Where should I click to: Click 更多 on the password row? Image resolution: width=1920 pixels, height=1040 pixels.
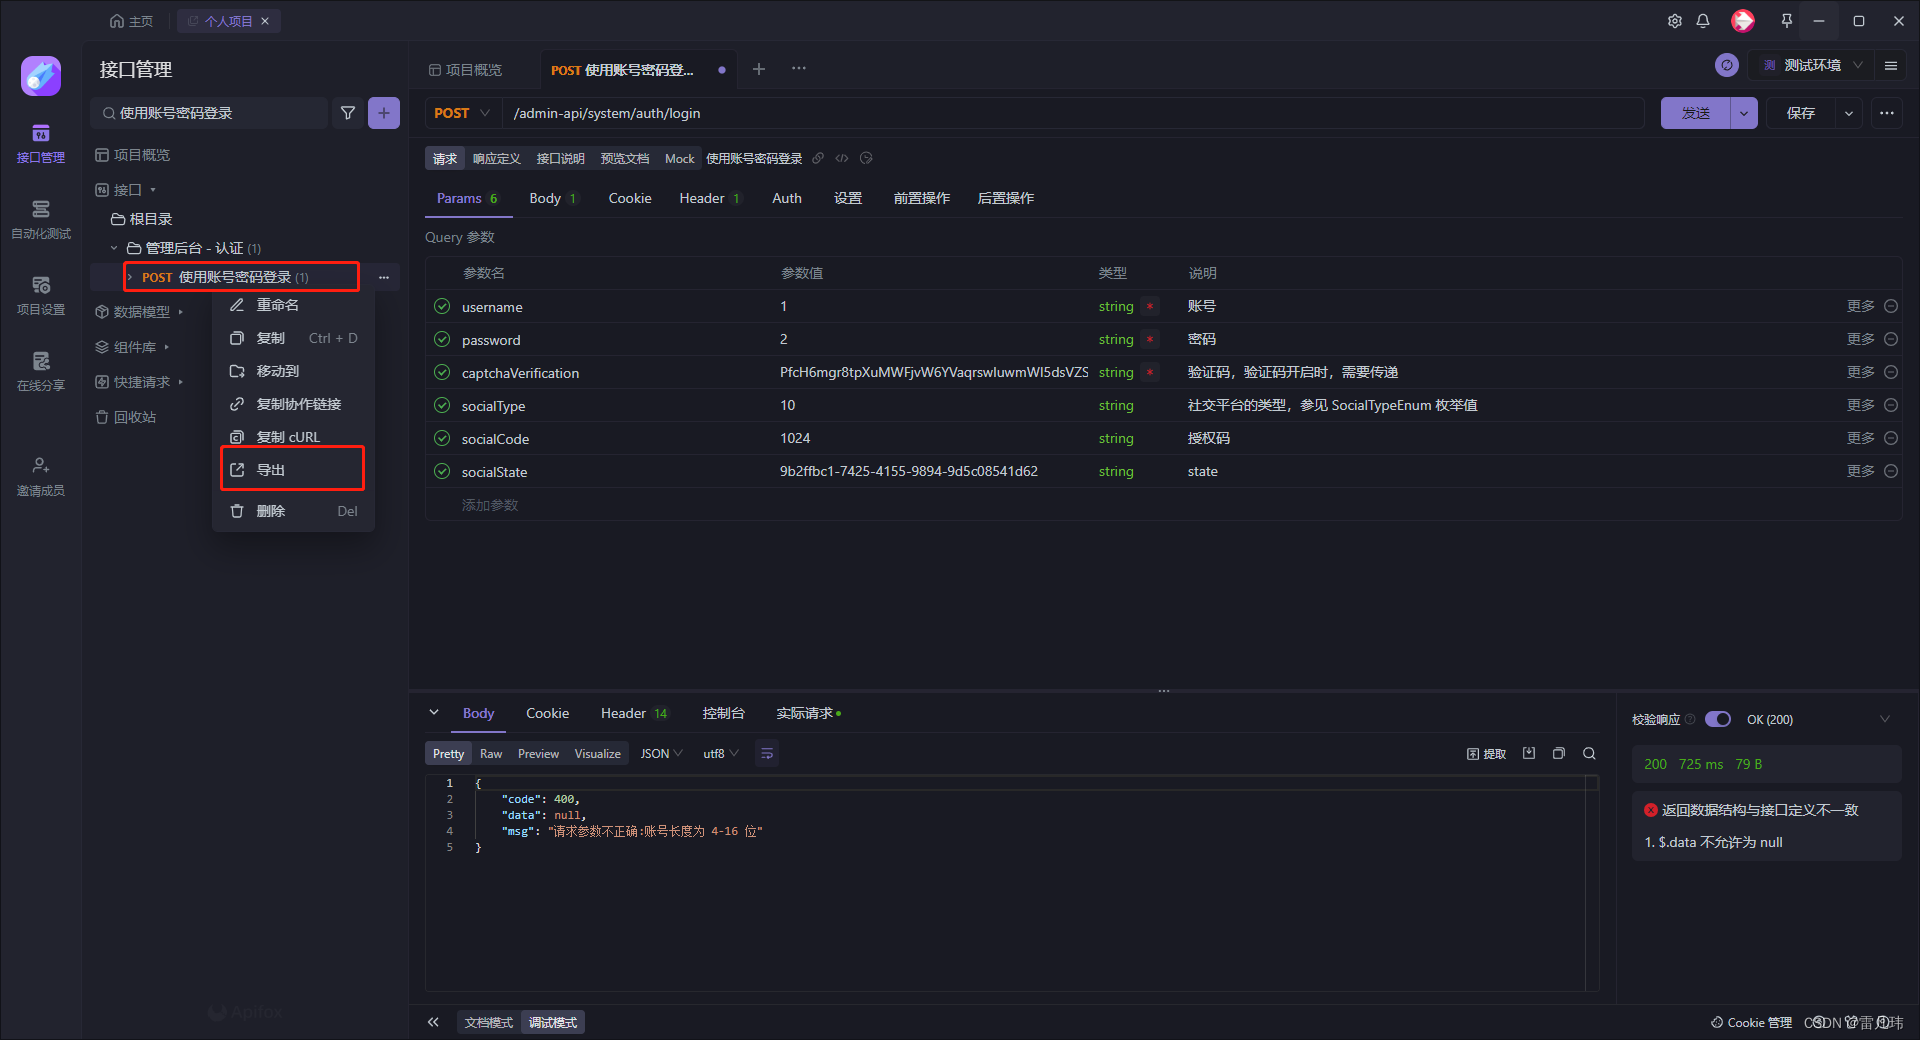pyautogui.click(x=1861, y=339)
